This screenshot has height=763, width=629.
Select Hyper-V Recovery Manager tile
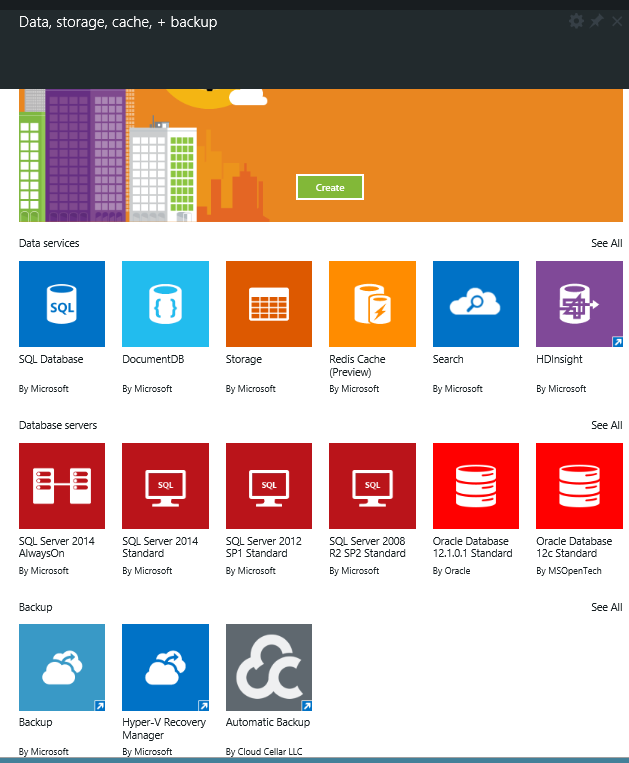(x=165, y=667)
